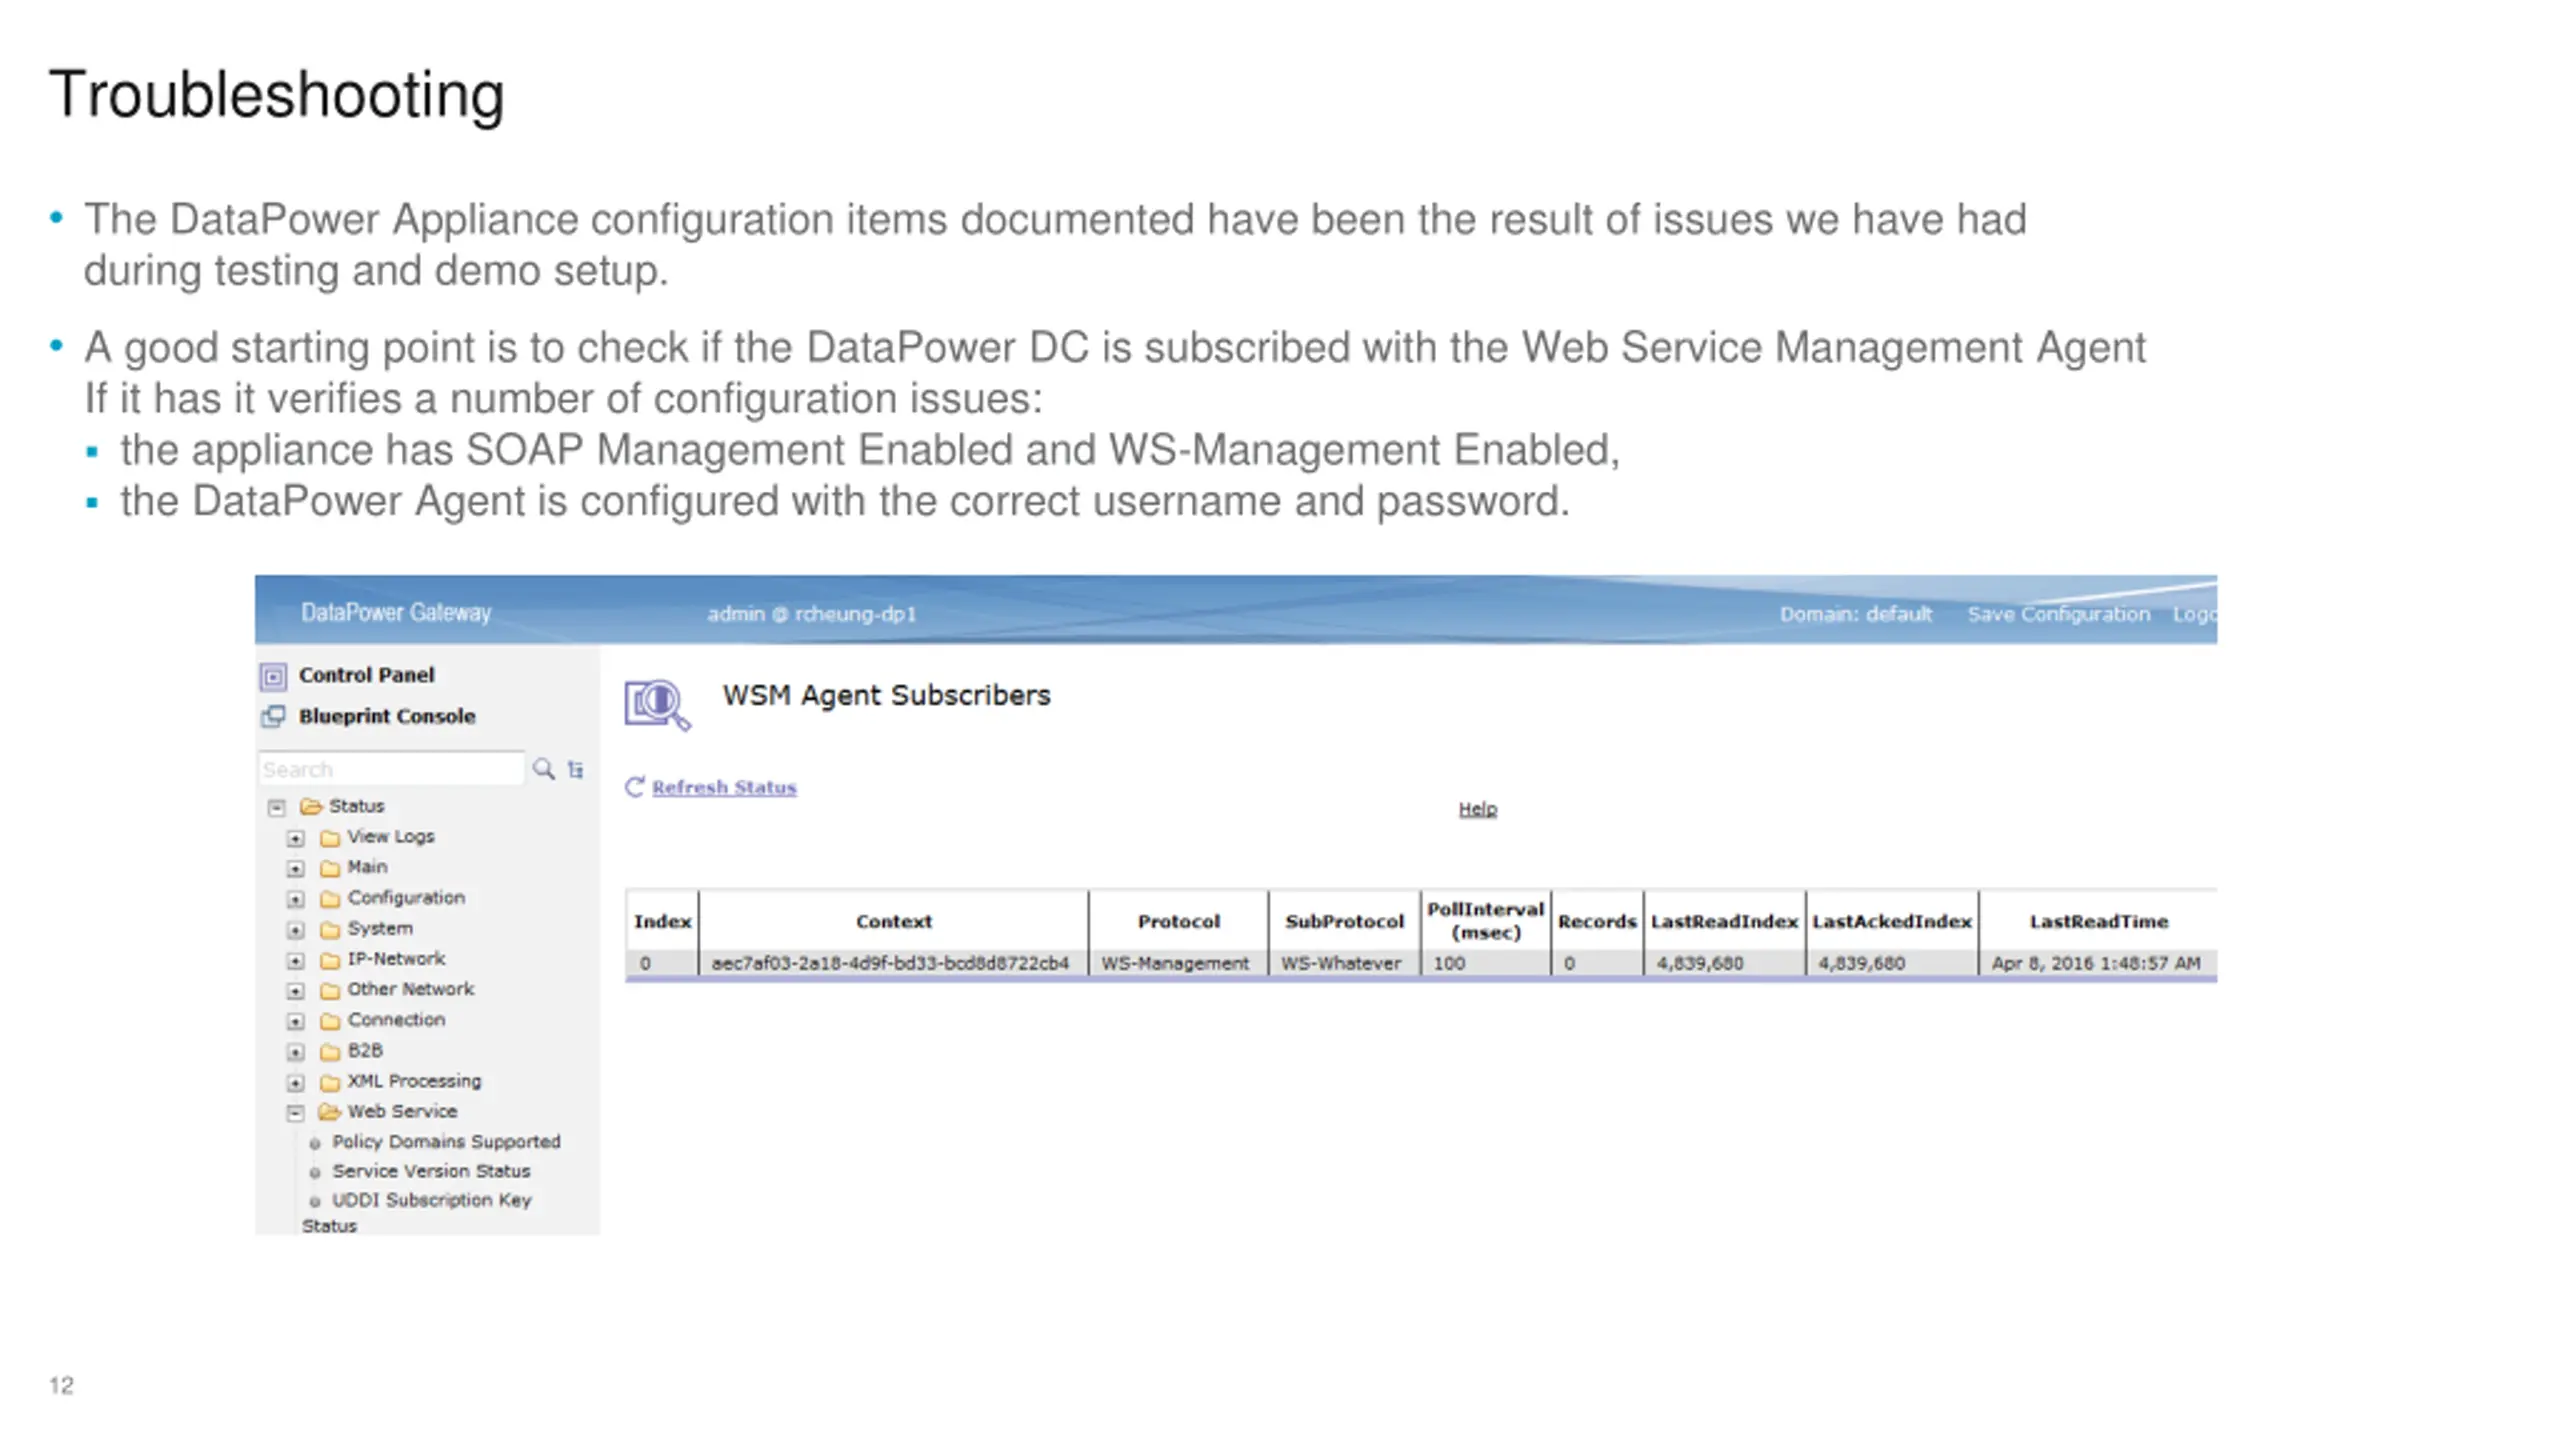Expand the IP-Network tree node
2560x1440 pixels.
[x=295, y=960]
